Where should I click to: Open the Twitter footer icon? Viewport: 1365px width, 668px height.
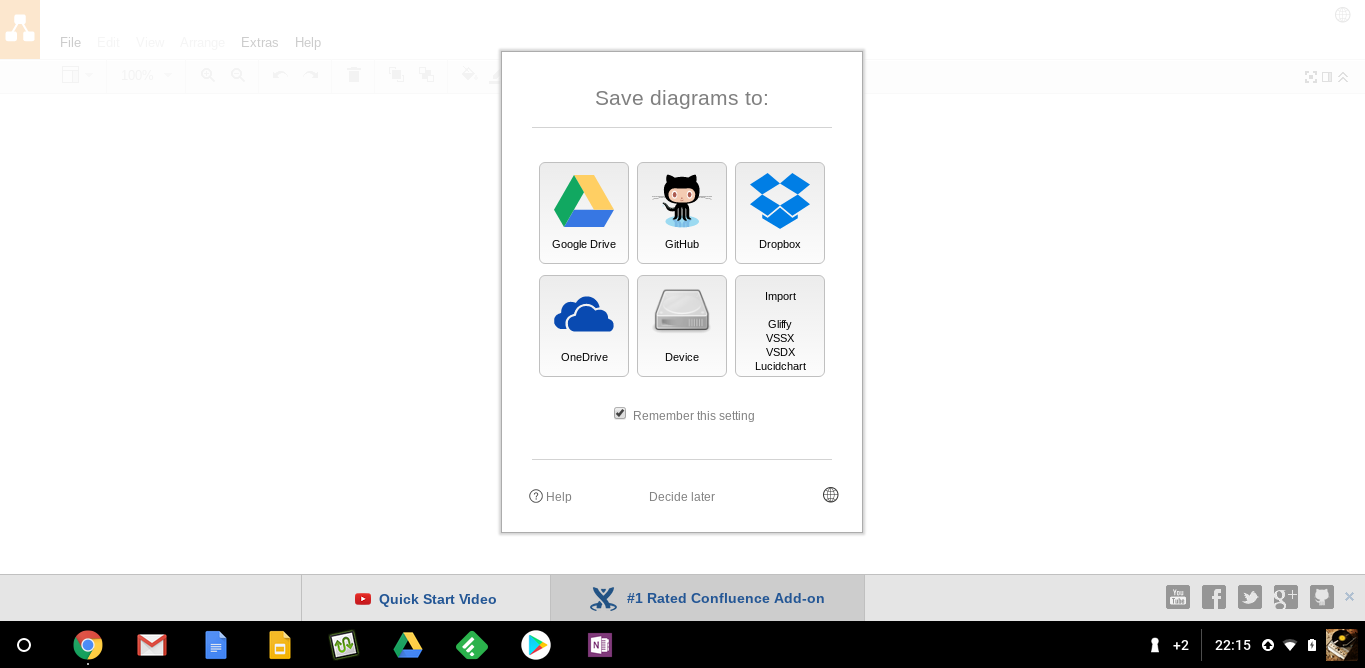(1250, 597)
